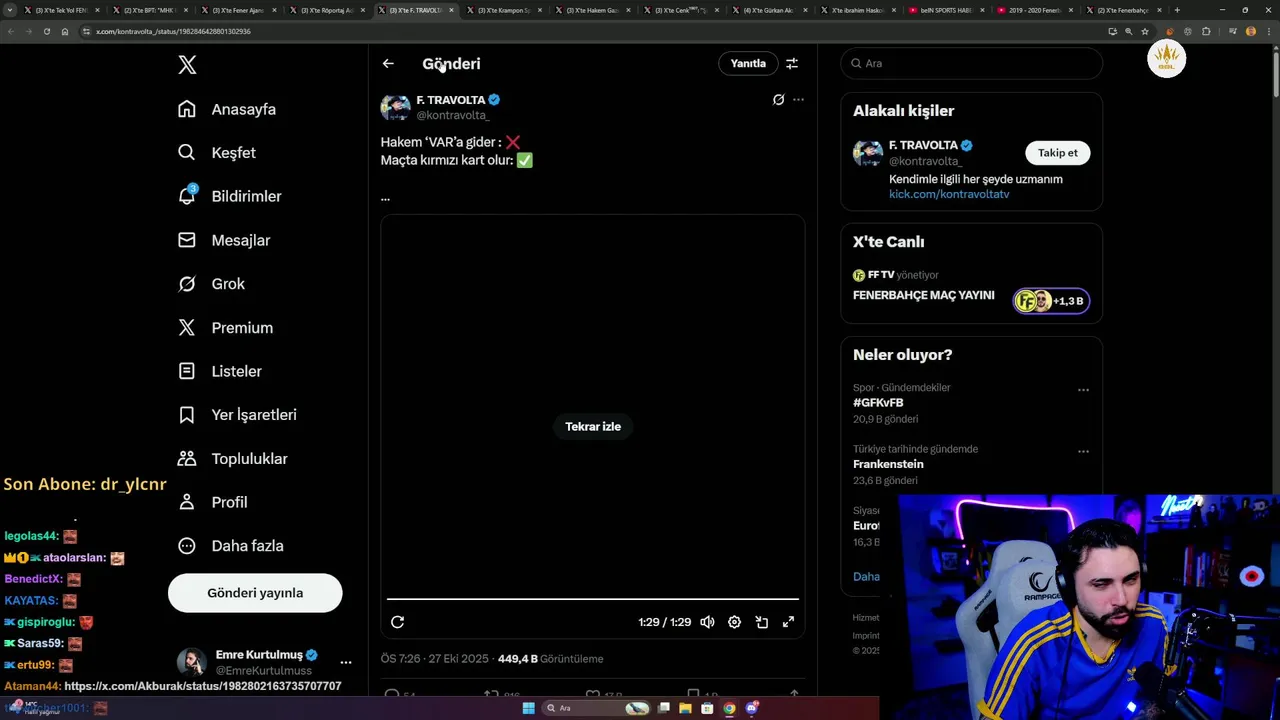Image resolution: width=1280 pixels, height=720 pixels.
Task: Click Gönderi yayınla button
Action: (x=255, y=593)
